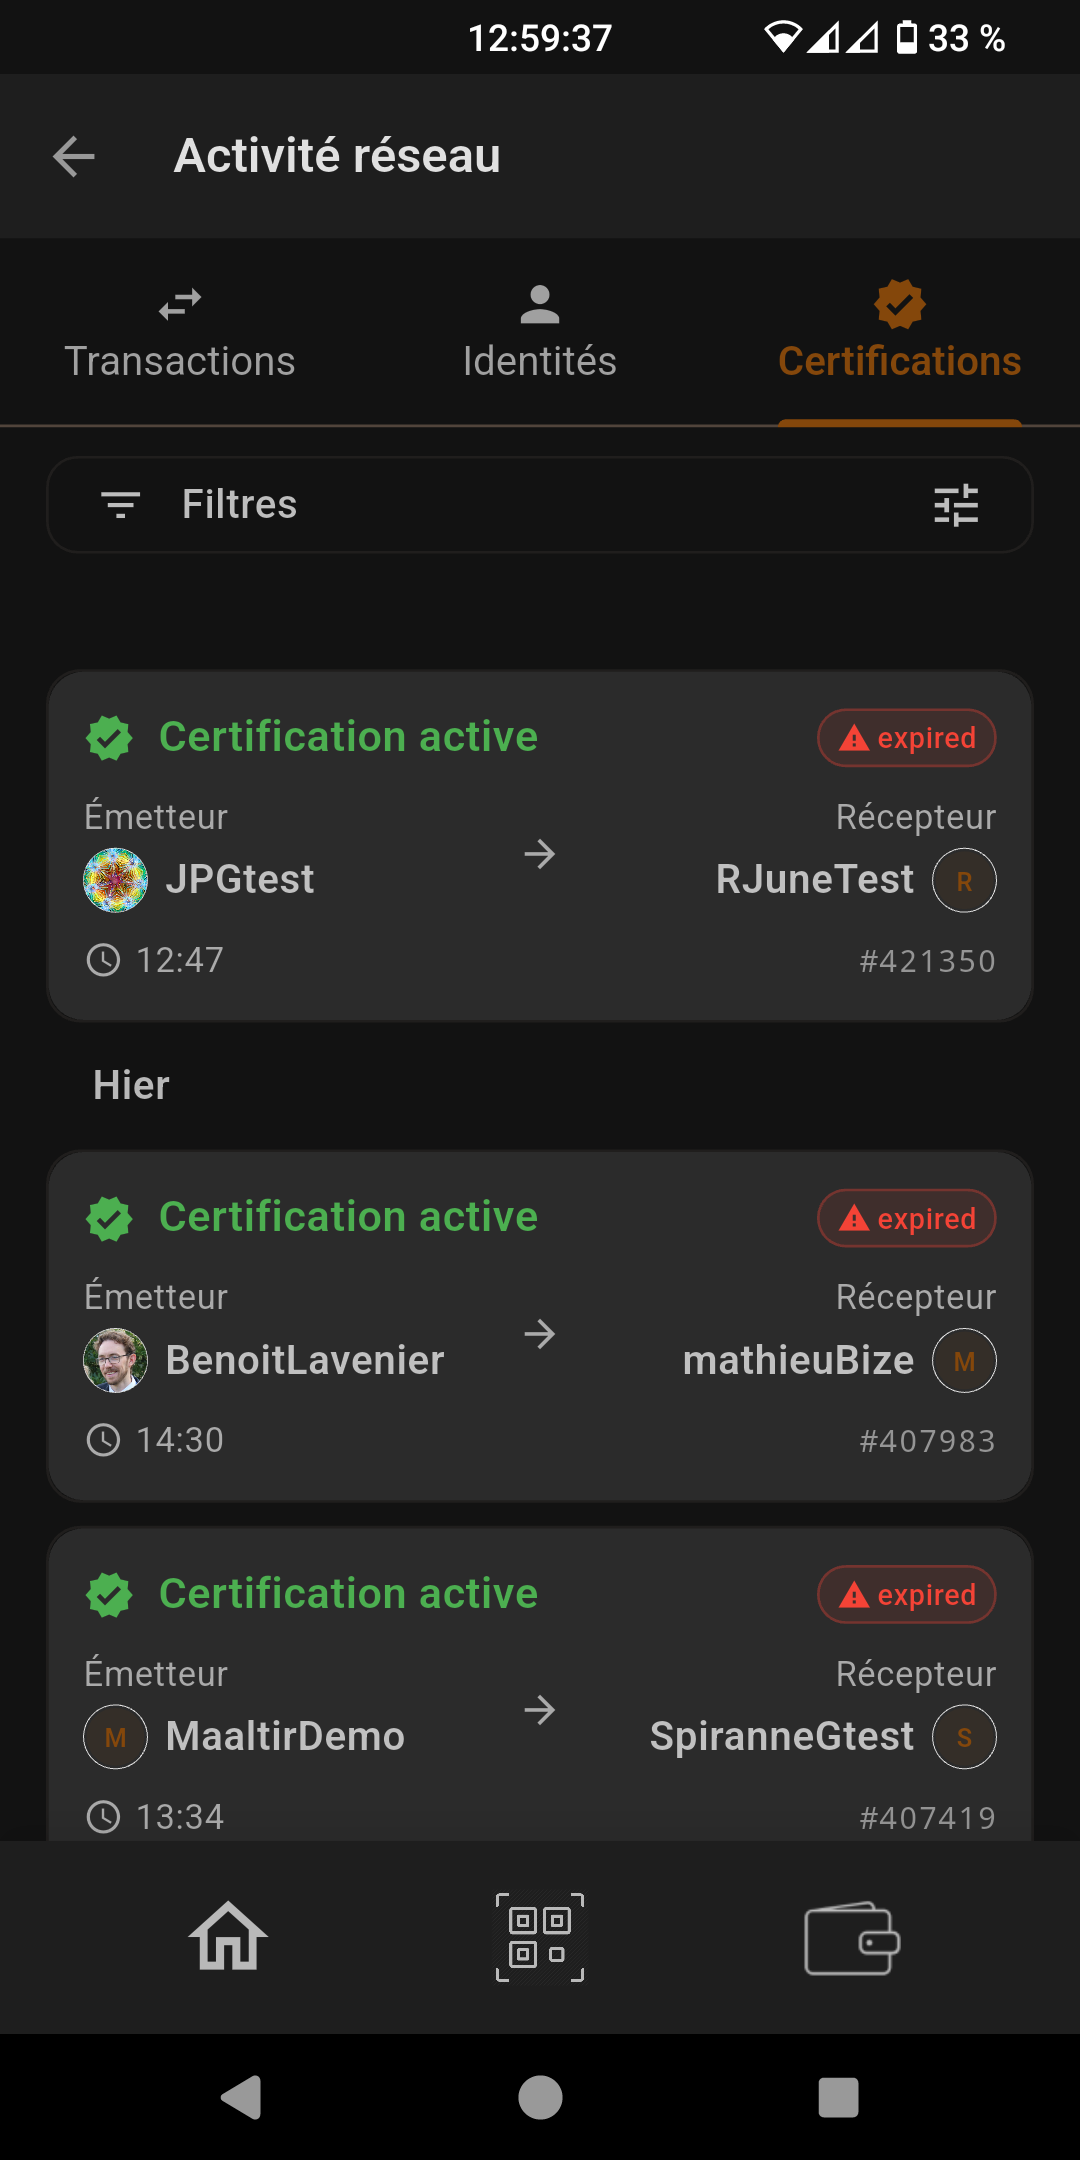Open the MaaltirDemo emitter name
This screenshot has height=2160, width=1080.
[285, 1737]
